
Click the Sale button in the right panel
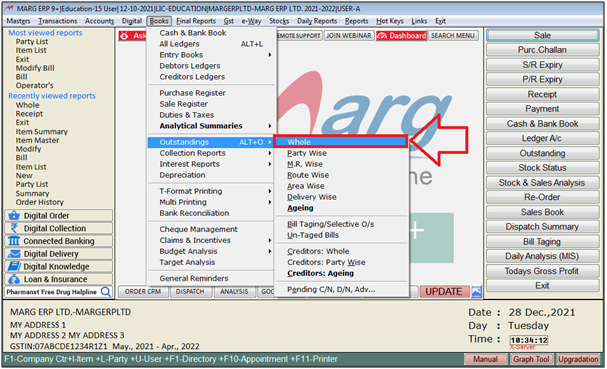point(542,35)
